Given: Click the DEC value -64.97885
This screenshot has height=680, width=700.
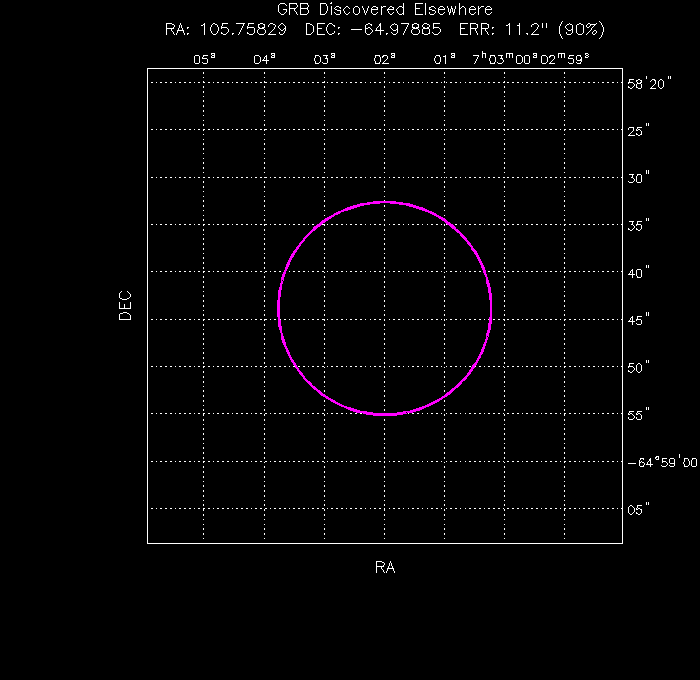Looking at the screenshot, I should 396,30.
